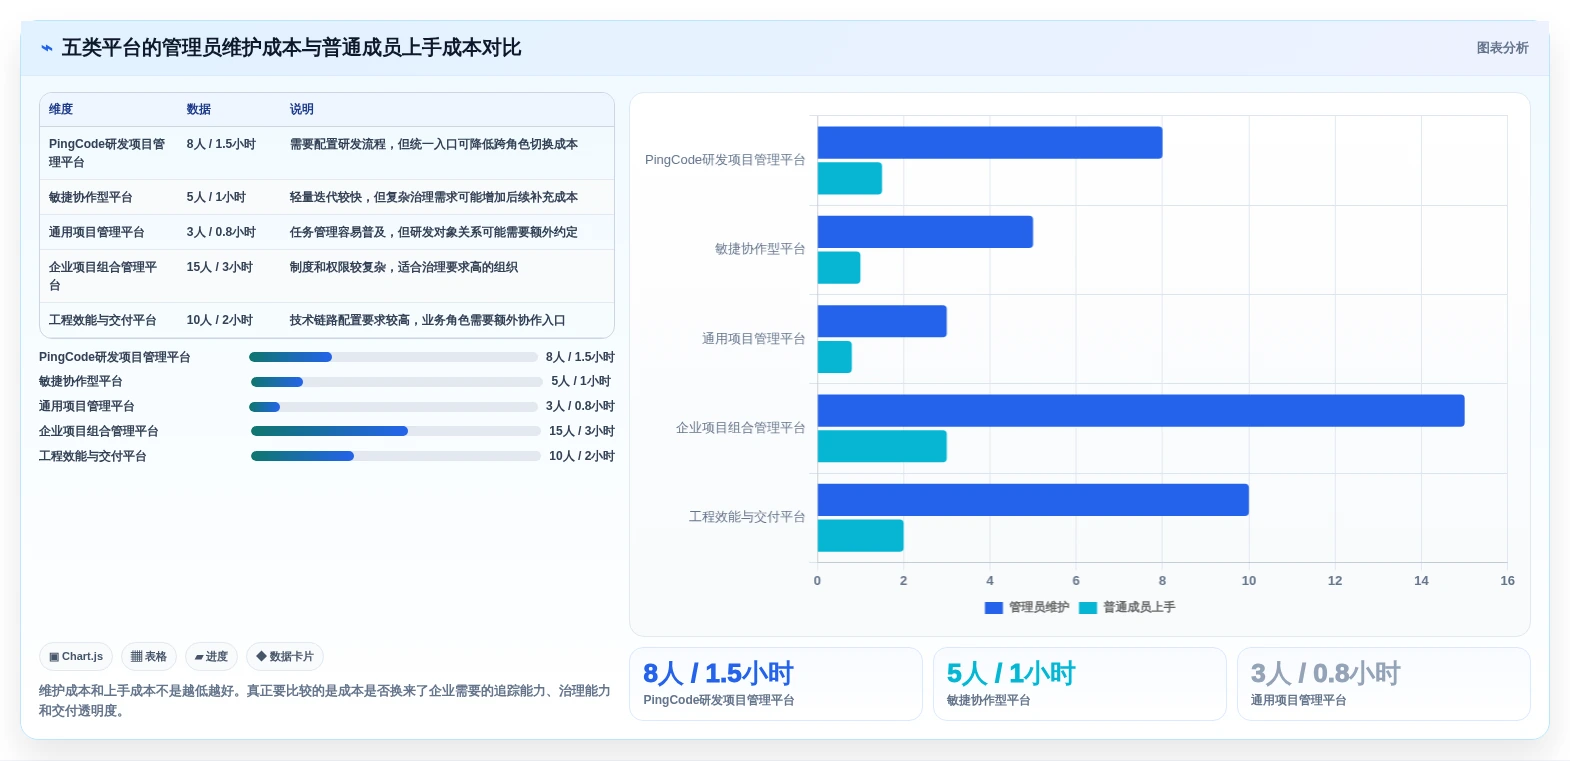Screen dimensions: 1570x761
Task: Click 企业项目组合管理平台 progress bar
Action: [396, 431]
